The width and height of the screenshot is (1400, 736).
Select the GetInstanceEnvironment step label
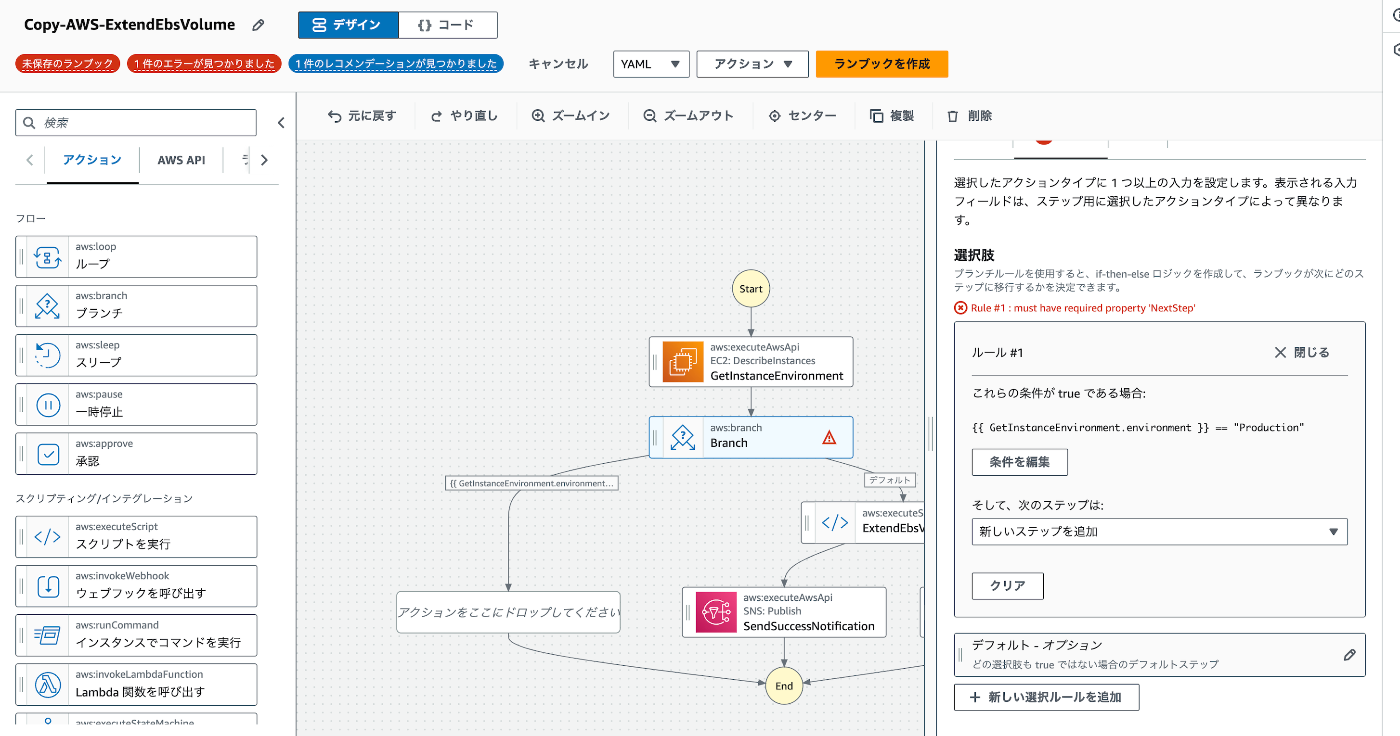[777, 376]
